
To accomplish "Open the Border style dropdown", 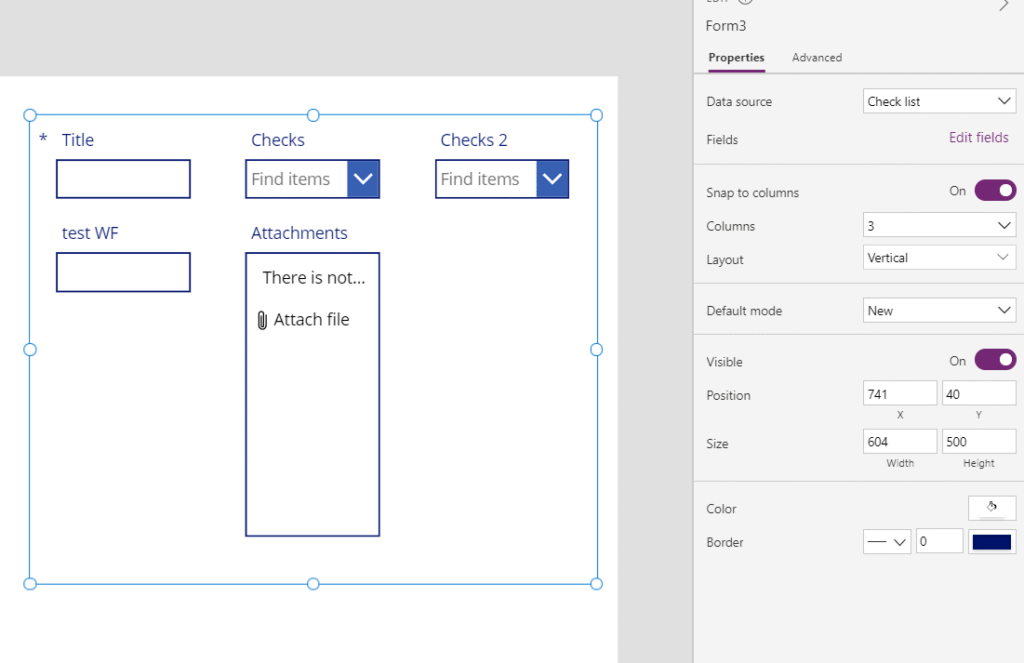I will click(887, 542).
